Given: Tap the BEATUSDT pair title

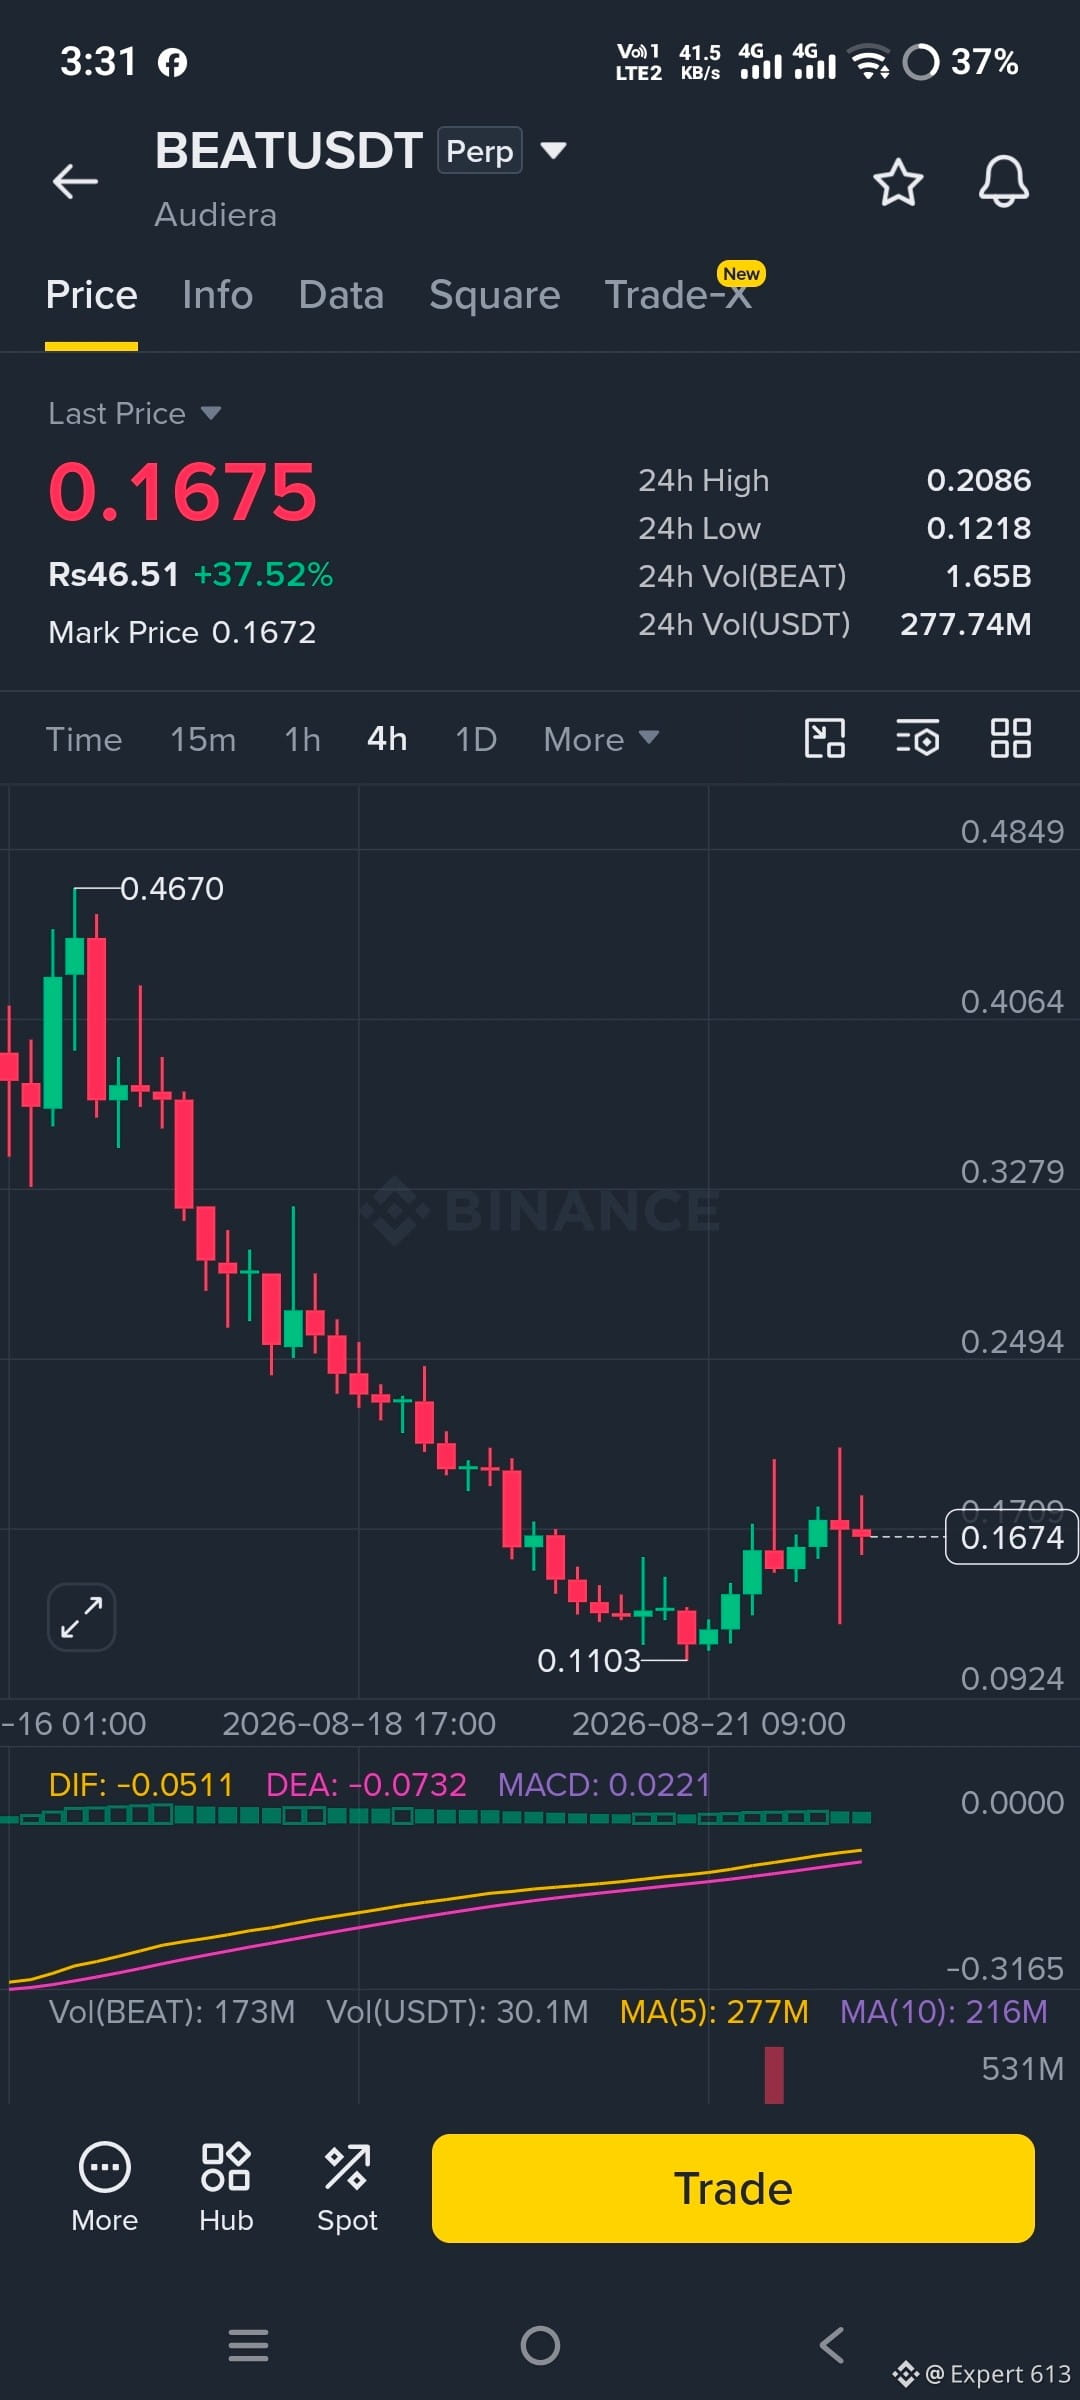Looking at the screenshot, I should click(288, 151).
